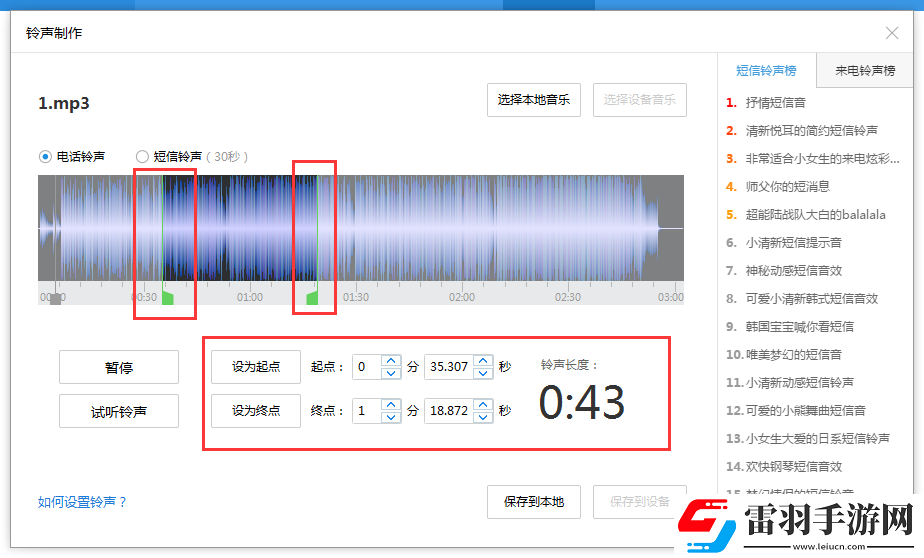Select ringtone 11. 小清新动感短信铃声
This screenshot has height=558, width=924.
click(x=790, y=382)
